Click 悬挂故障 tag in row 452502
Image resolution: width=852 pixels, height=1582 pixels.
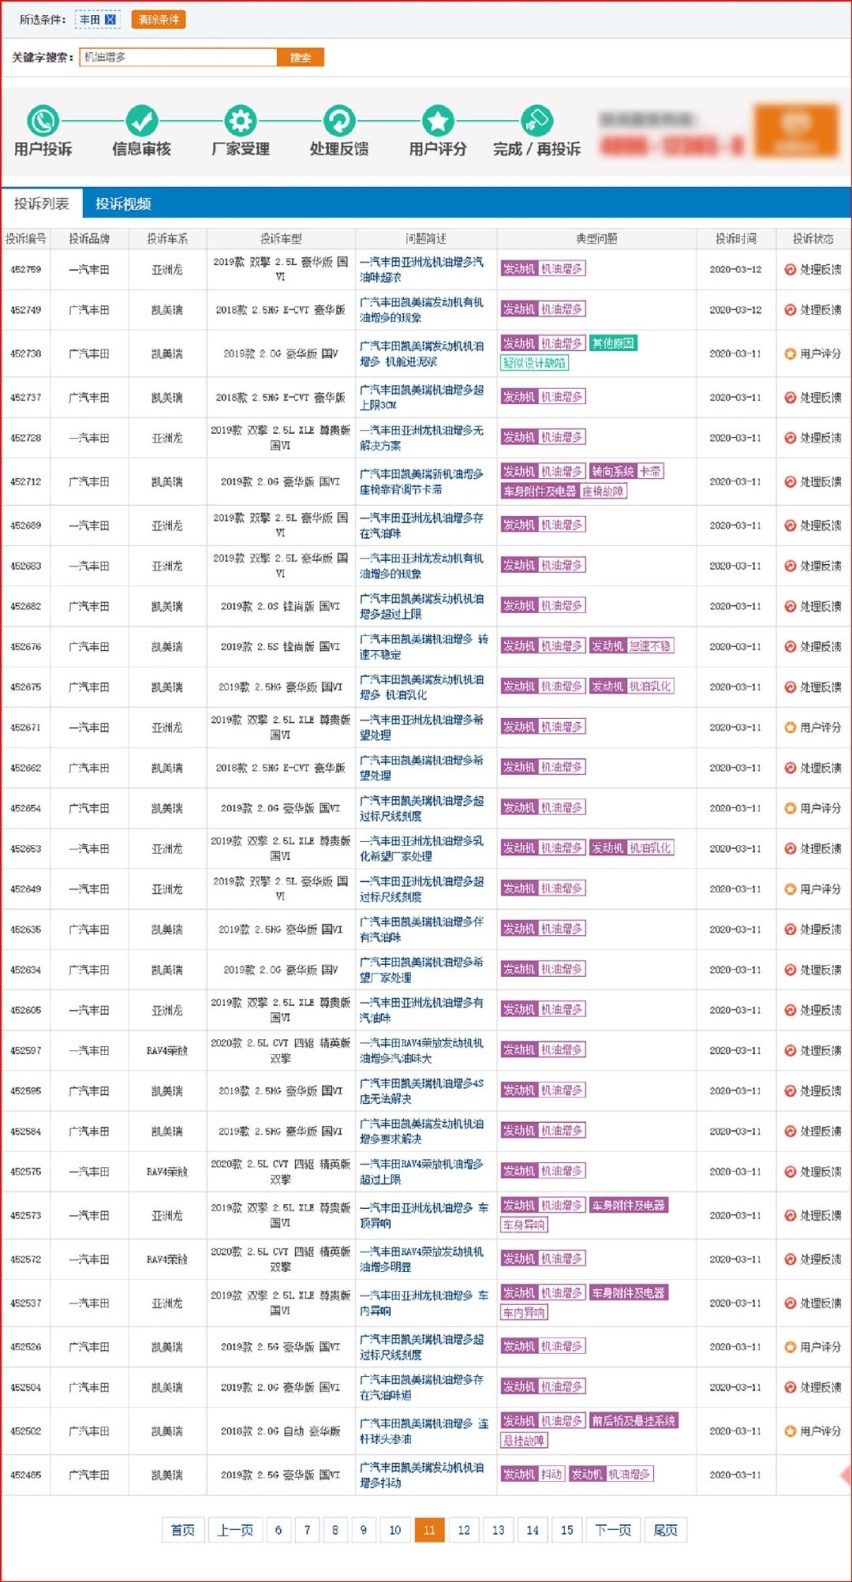point(524,1441)
